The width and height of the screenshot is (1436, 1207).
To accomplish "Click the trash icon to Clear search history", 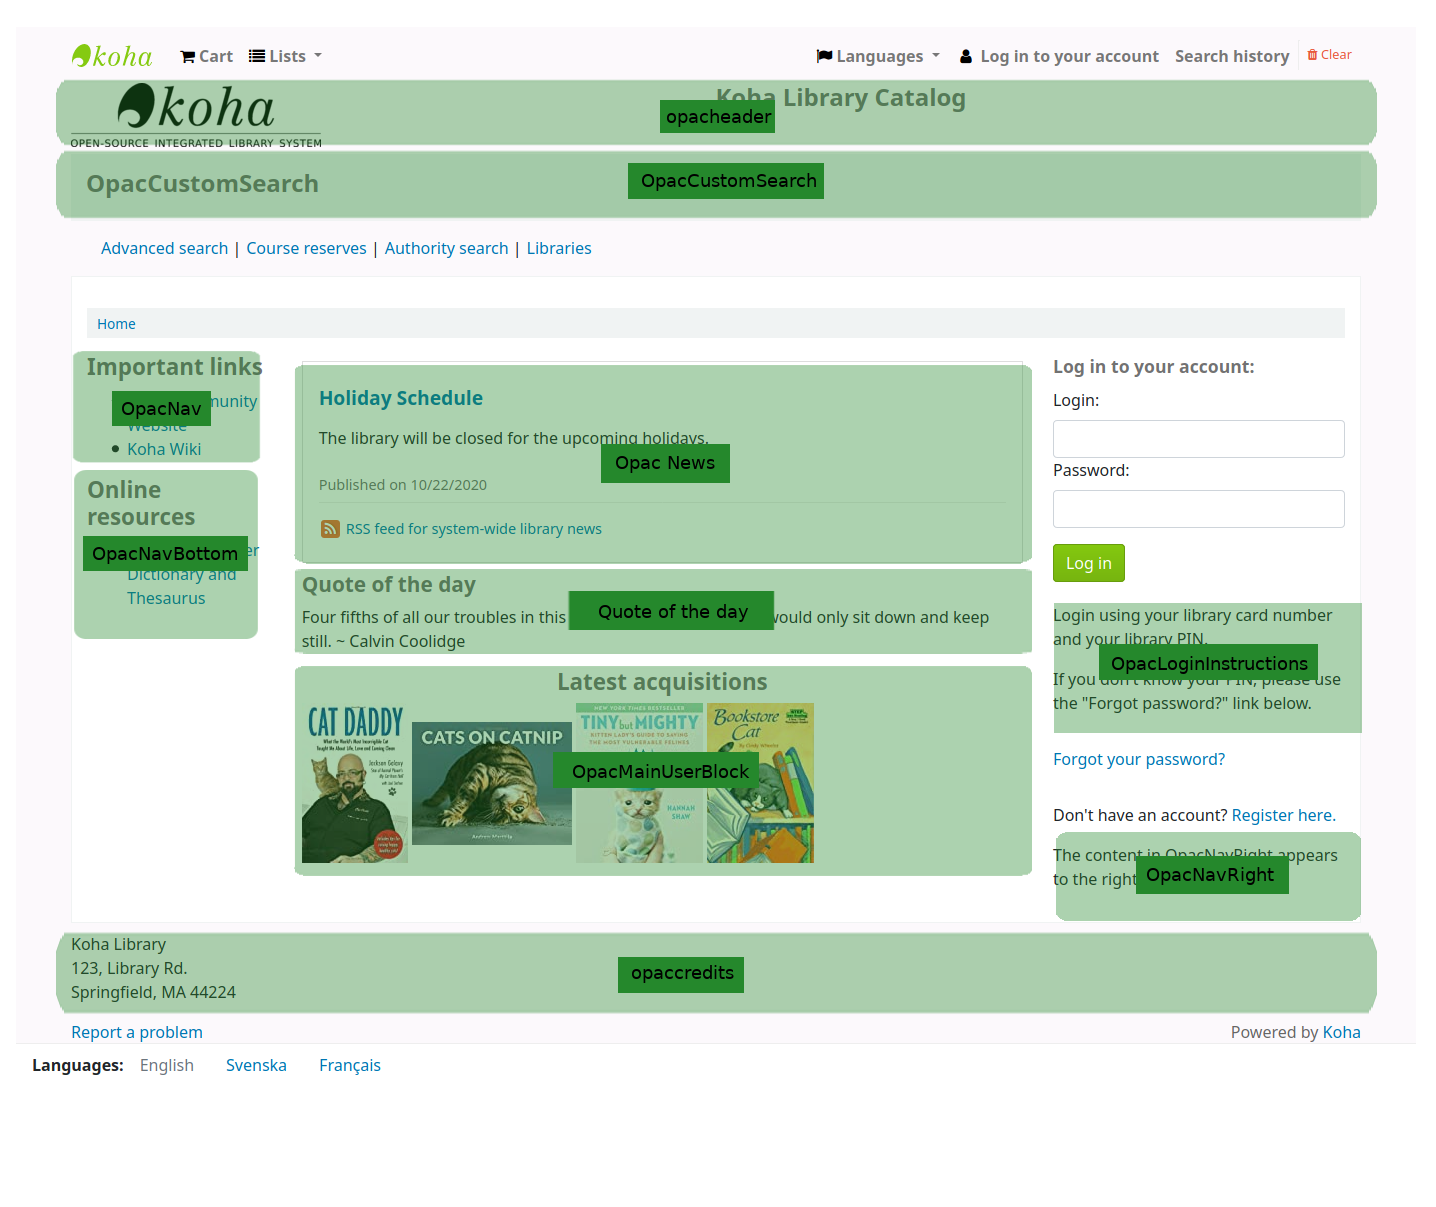I will (1312, 54).
